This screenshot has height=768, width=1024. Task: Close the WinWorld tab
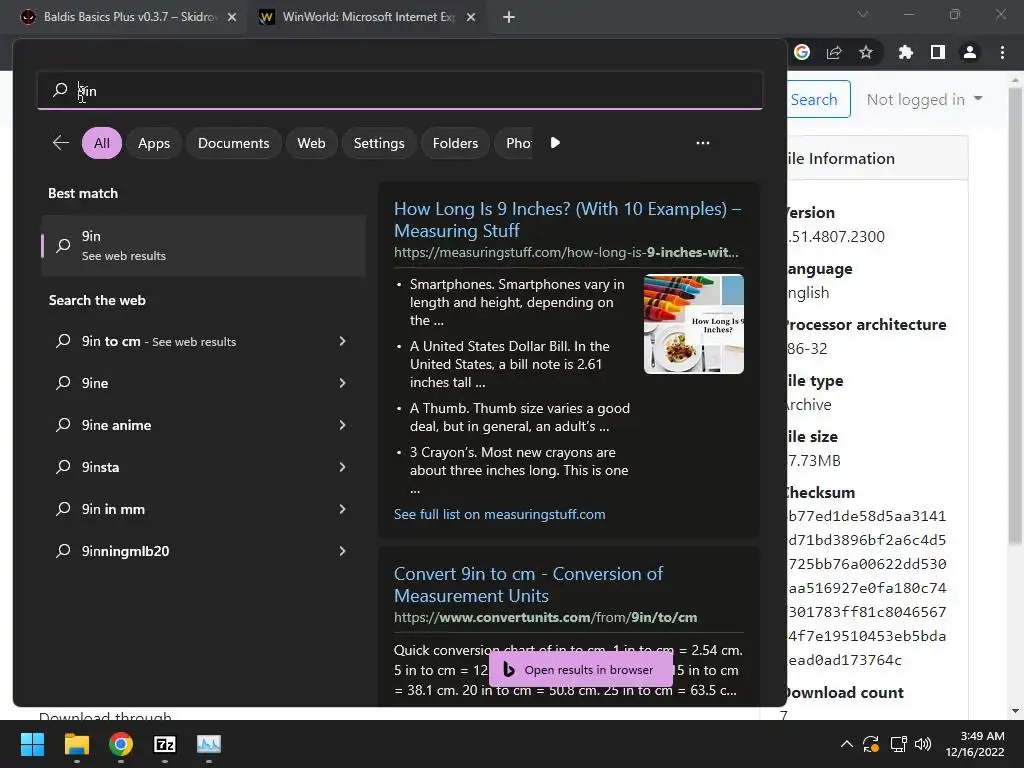[471, 17]
